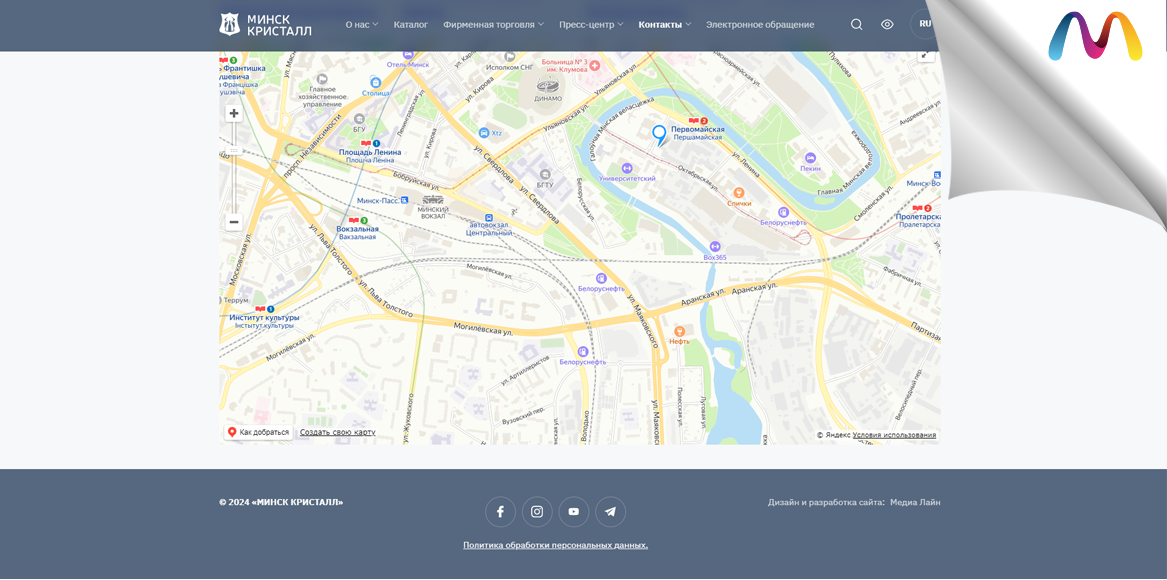Expand the Пресс-центр menu
Screen dimensions: 1167x580
[x=592, y=25]
